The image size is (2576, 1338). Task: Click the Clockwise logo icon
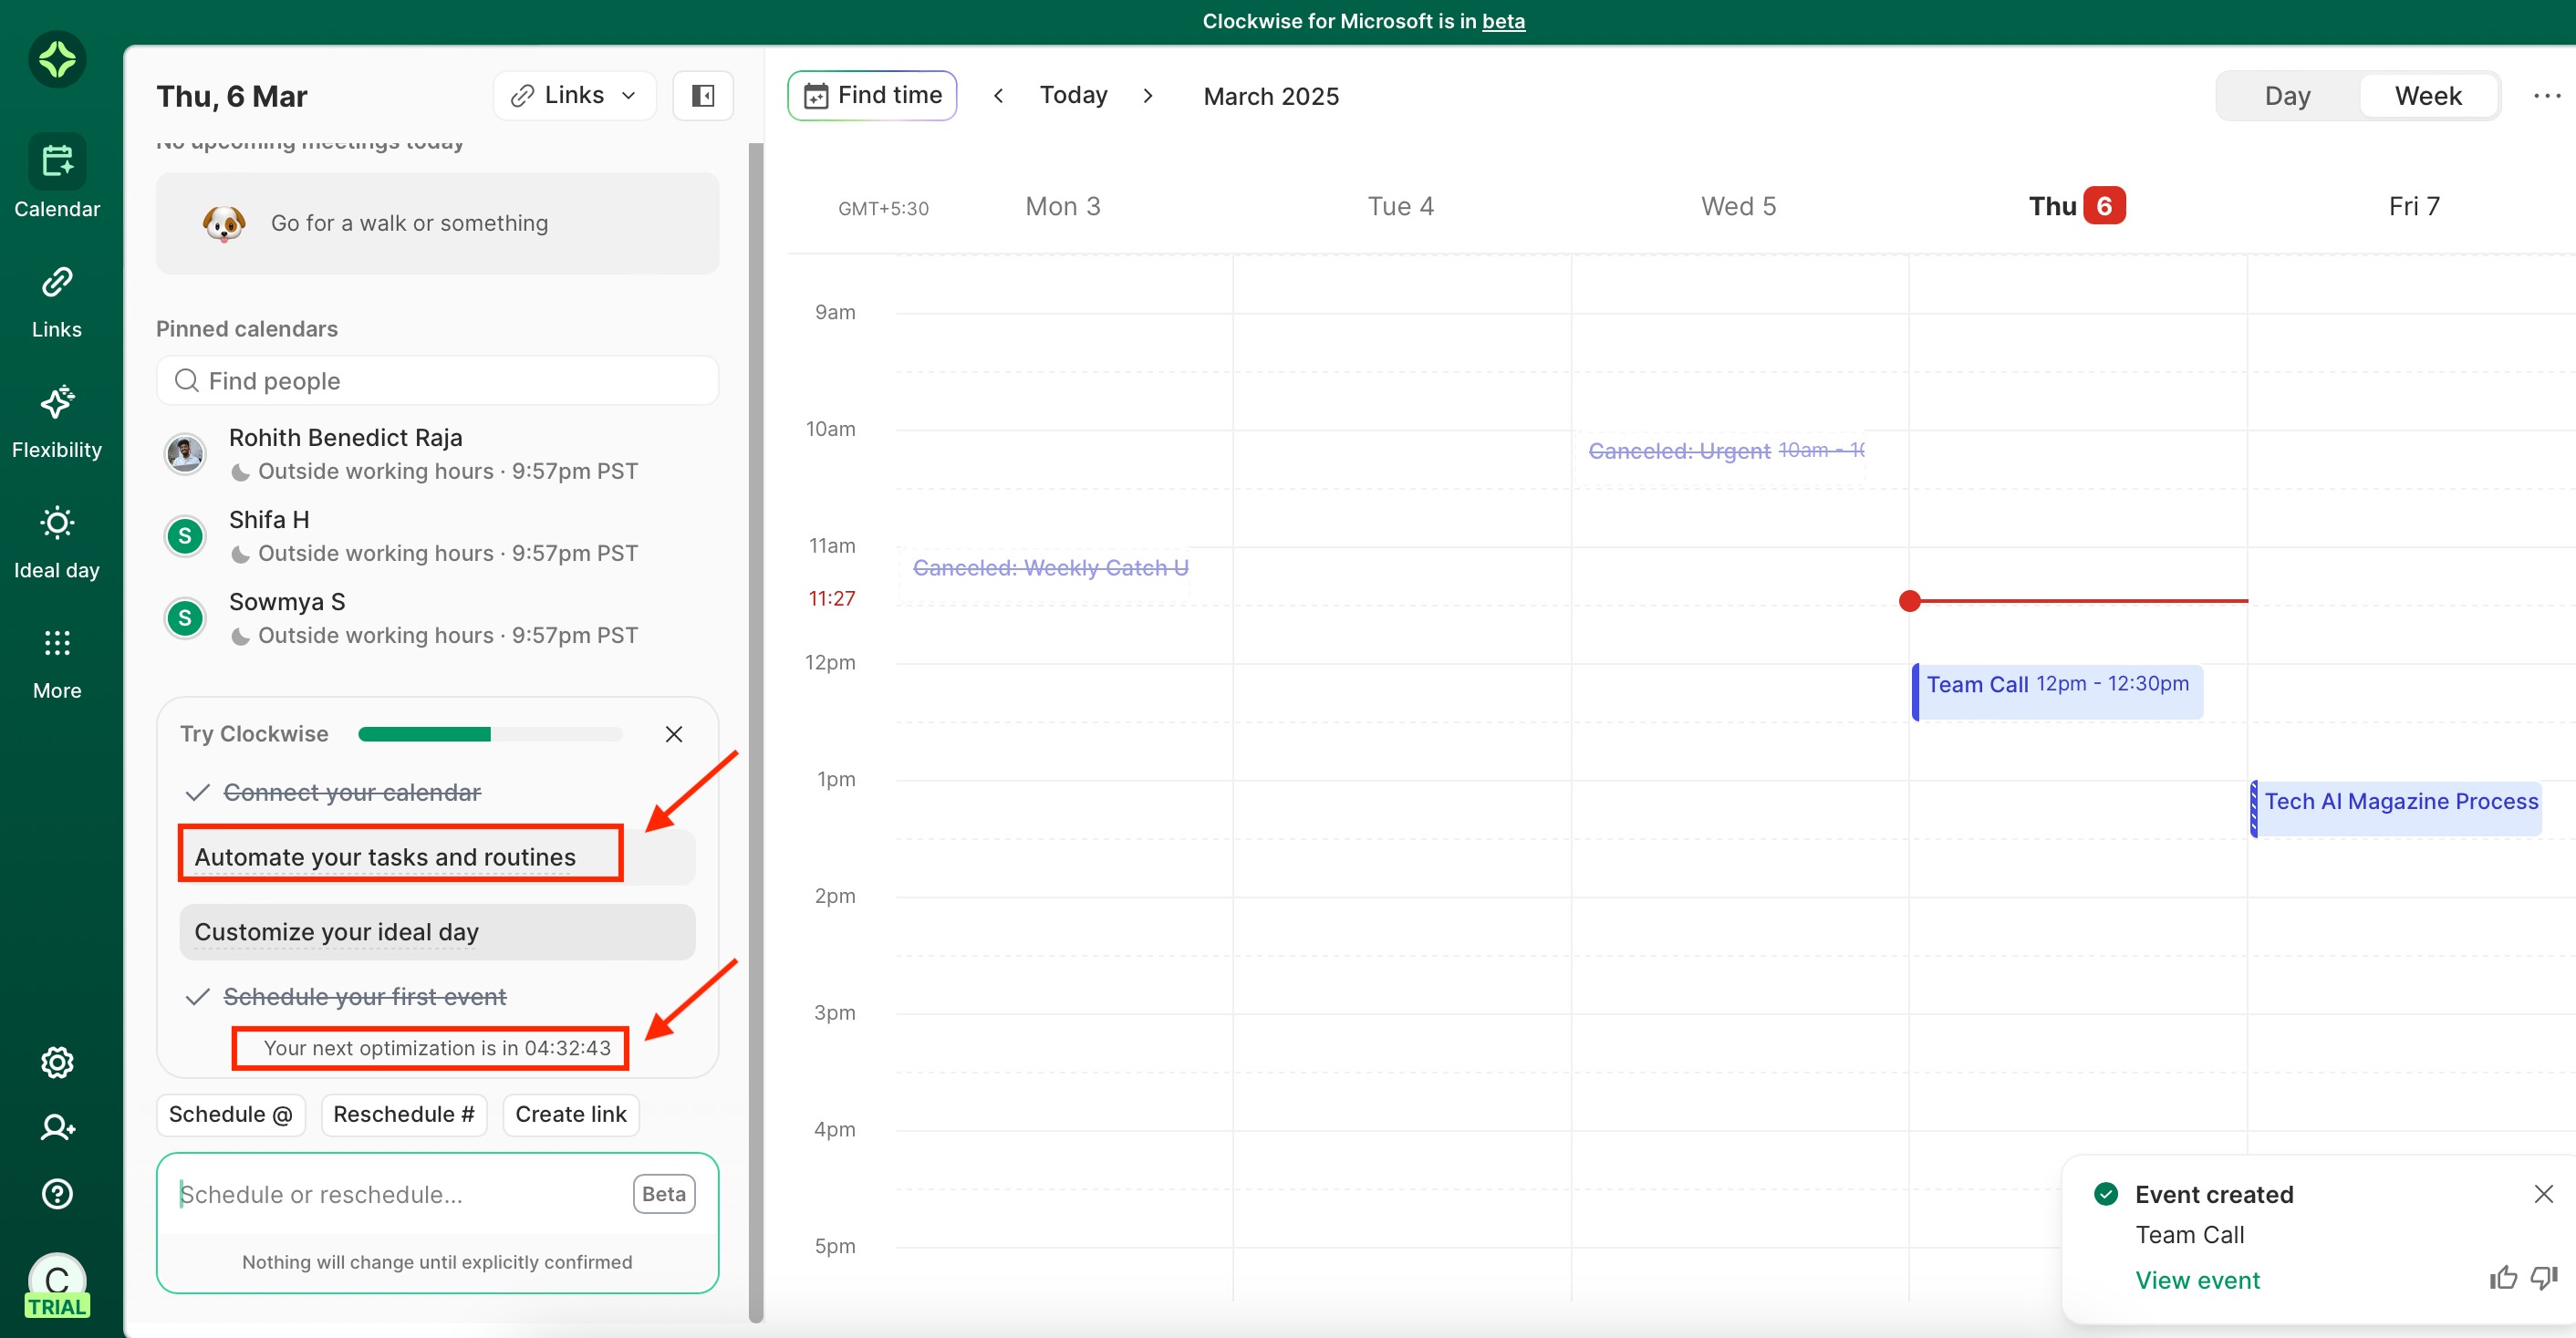[x=57, y=59]
